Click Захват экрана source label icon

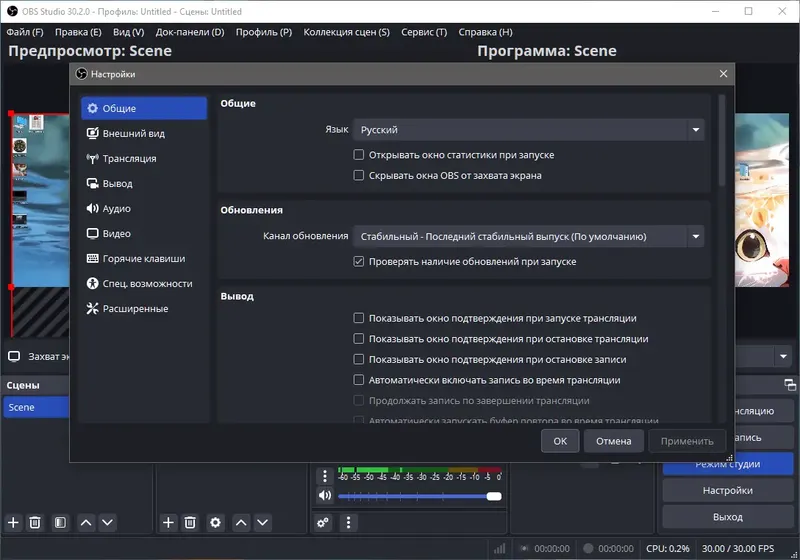click(x=14, y=356)
